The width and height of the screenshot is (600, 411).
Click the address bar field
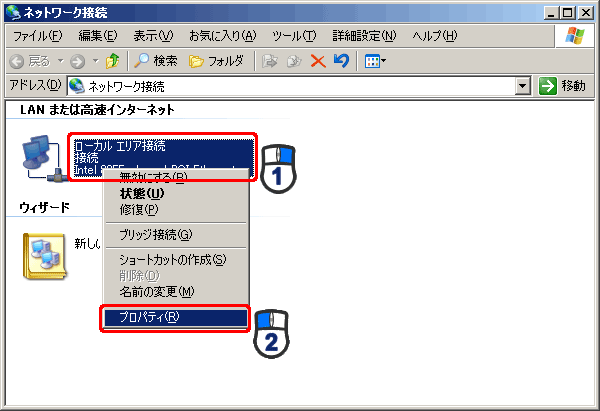pos(292,86)
